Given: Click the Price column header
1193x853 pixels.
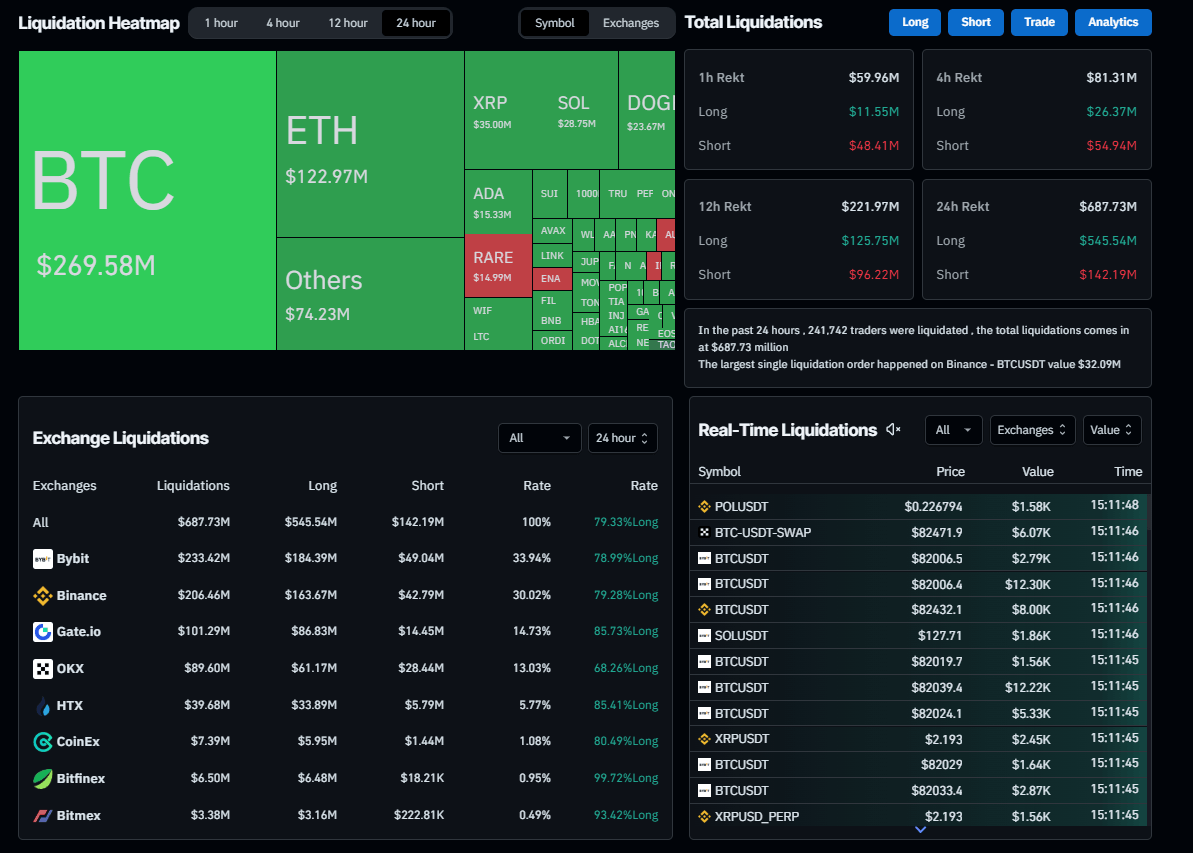Looking at the screenshot, I should (950, 472).
